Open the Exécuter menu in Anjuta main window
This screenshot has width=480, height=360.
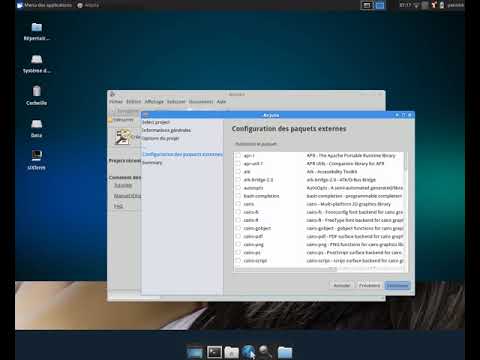pos(176,102)
